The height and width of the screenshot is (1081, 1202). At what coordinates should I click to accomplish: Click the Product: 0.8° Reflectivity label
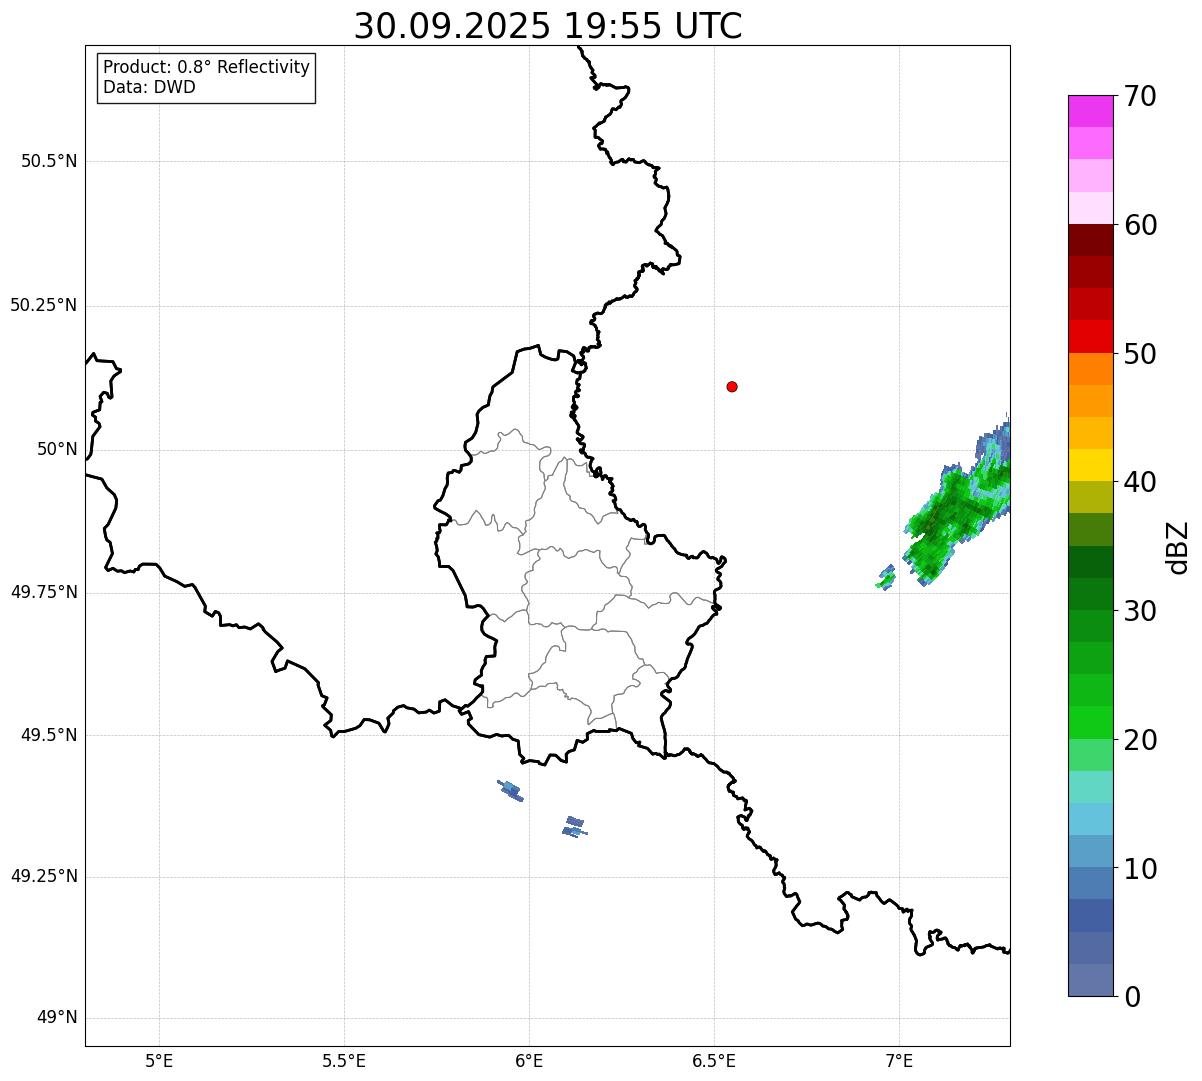click(x=207, y=67)
